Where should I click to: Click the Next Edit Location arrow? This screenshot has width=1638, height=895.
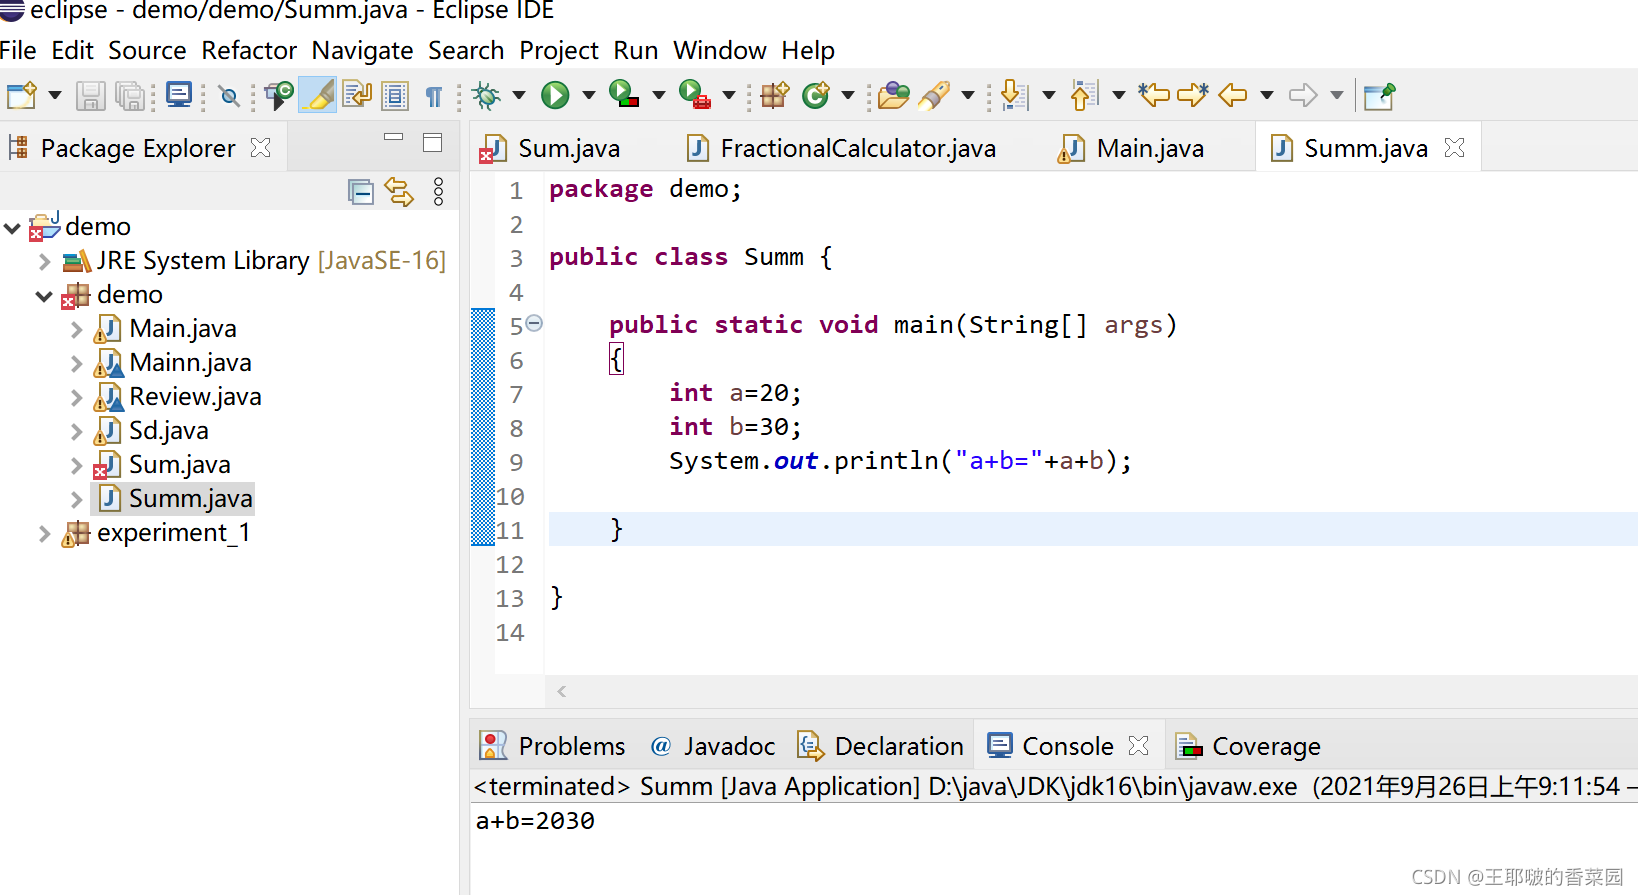1193,95
